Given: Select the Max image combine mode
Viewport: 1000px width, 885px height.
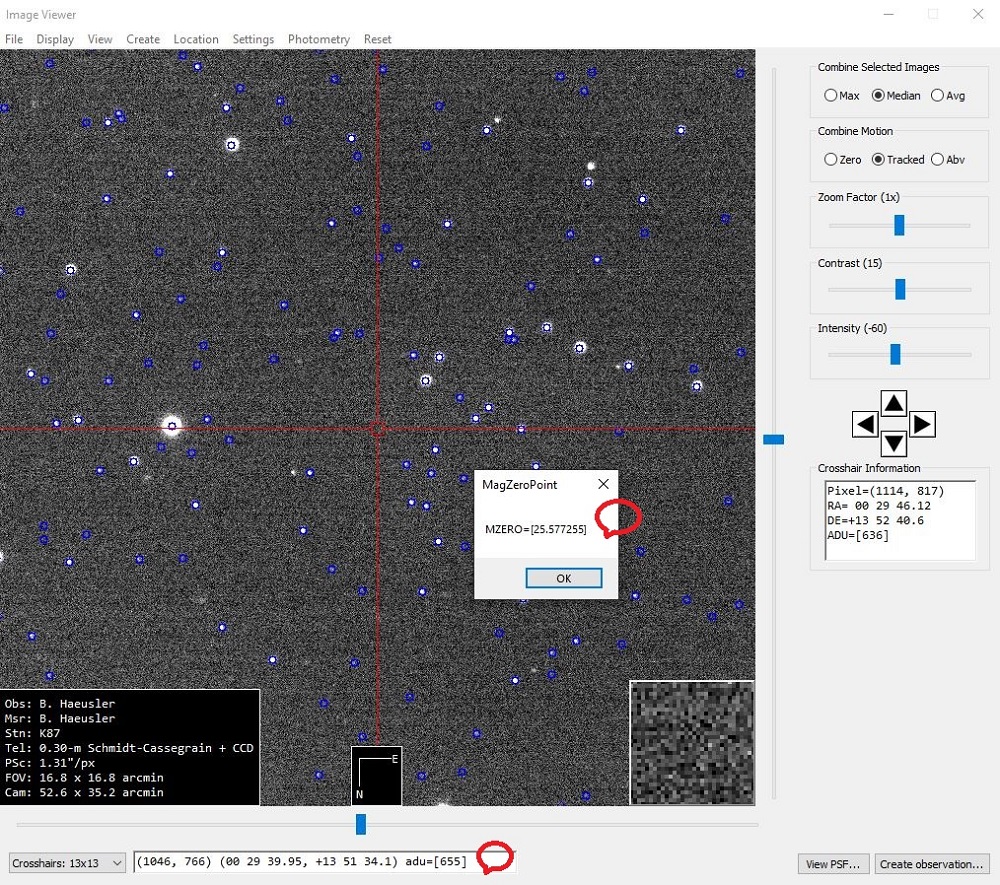Looking at the screenshot, I should 830,95.
